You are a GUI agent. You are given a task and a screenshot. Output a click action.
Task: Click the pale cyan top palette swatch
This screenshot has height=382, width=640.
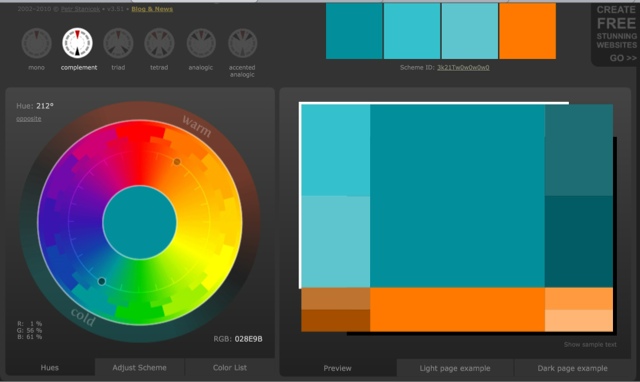pyautogui.click(x=470, y=31)
